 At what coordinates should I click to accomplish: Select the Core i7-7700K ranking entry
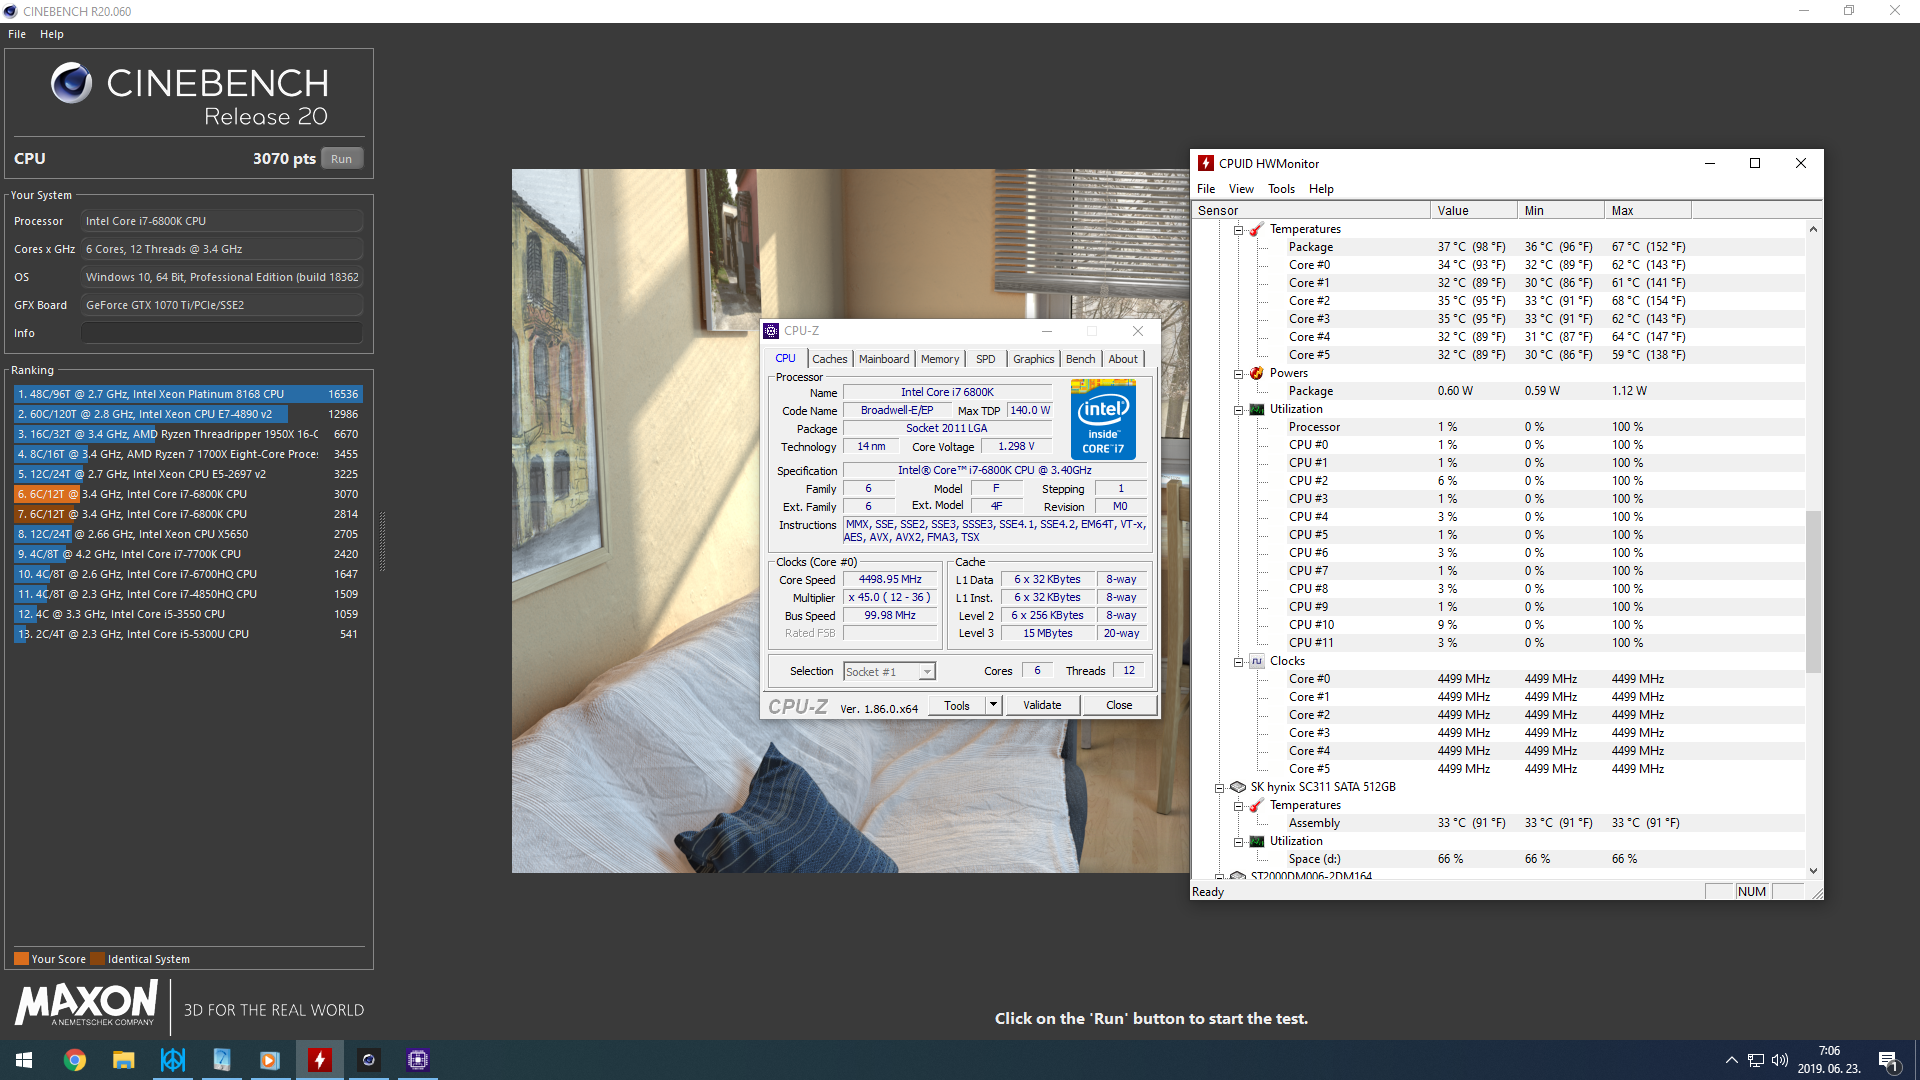coord(188,554)
